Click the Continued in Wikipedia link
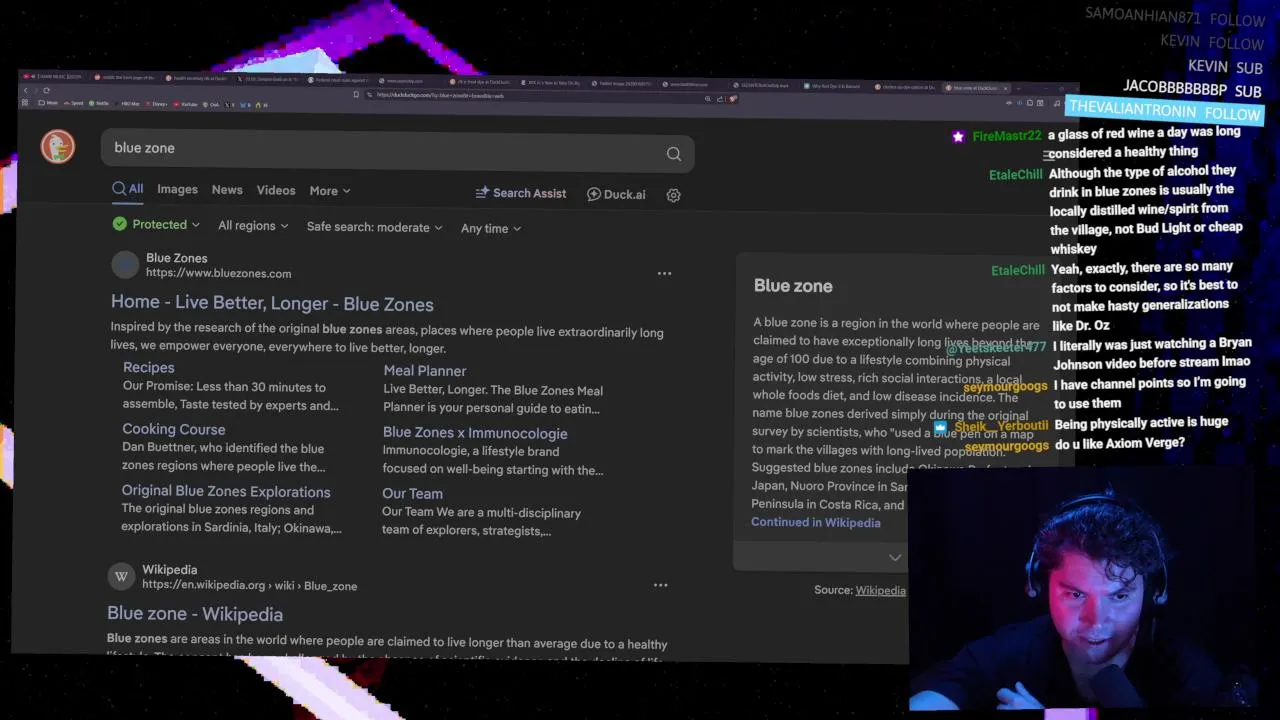The width and height of the screenshot is (1280, 720). coord(816,522)
